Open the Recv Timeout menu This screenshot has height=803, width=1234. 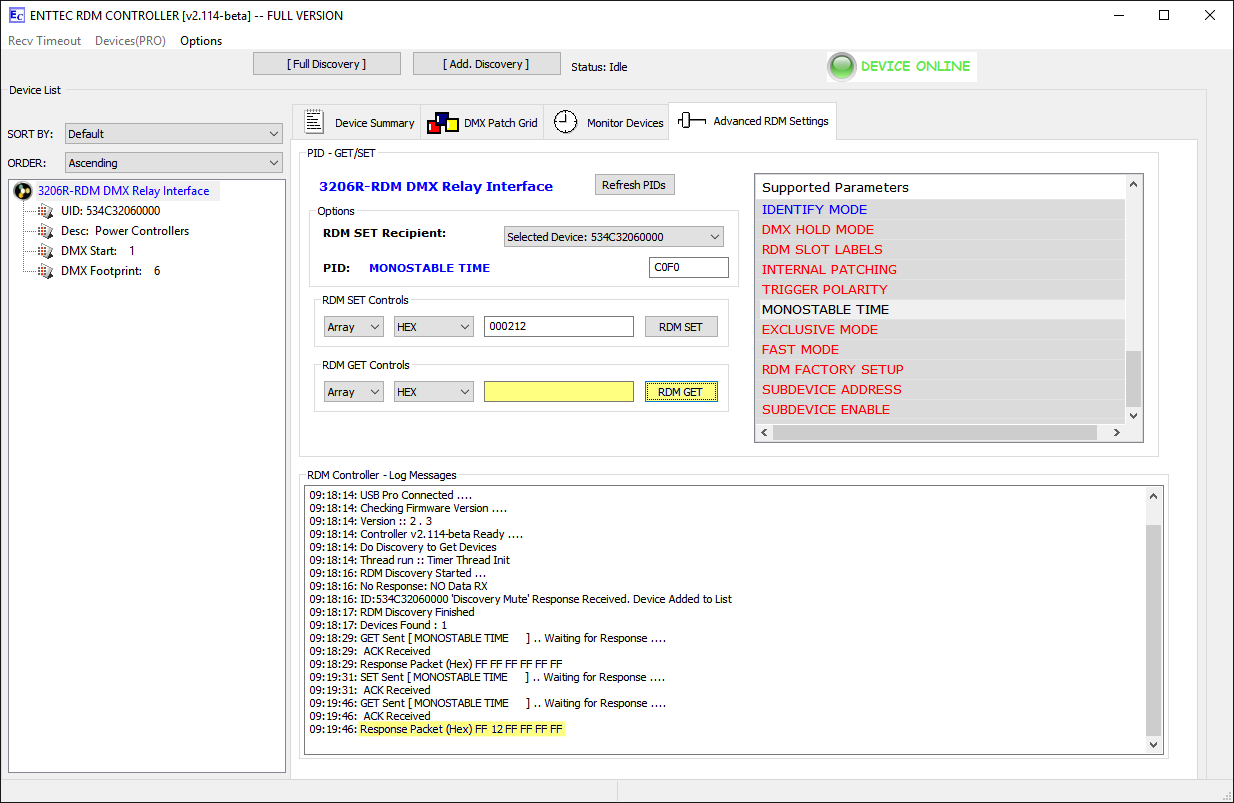[x=45, y=41]
